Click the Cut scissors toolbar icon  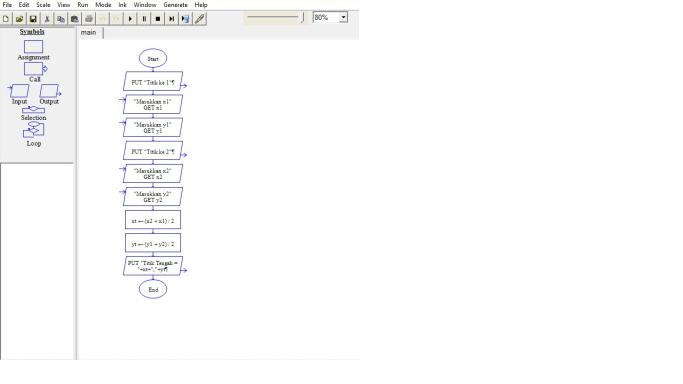click(47, 19)
